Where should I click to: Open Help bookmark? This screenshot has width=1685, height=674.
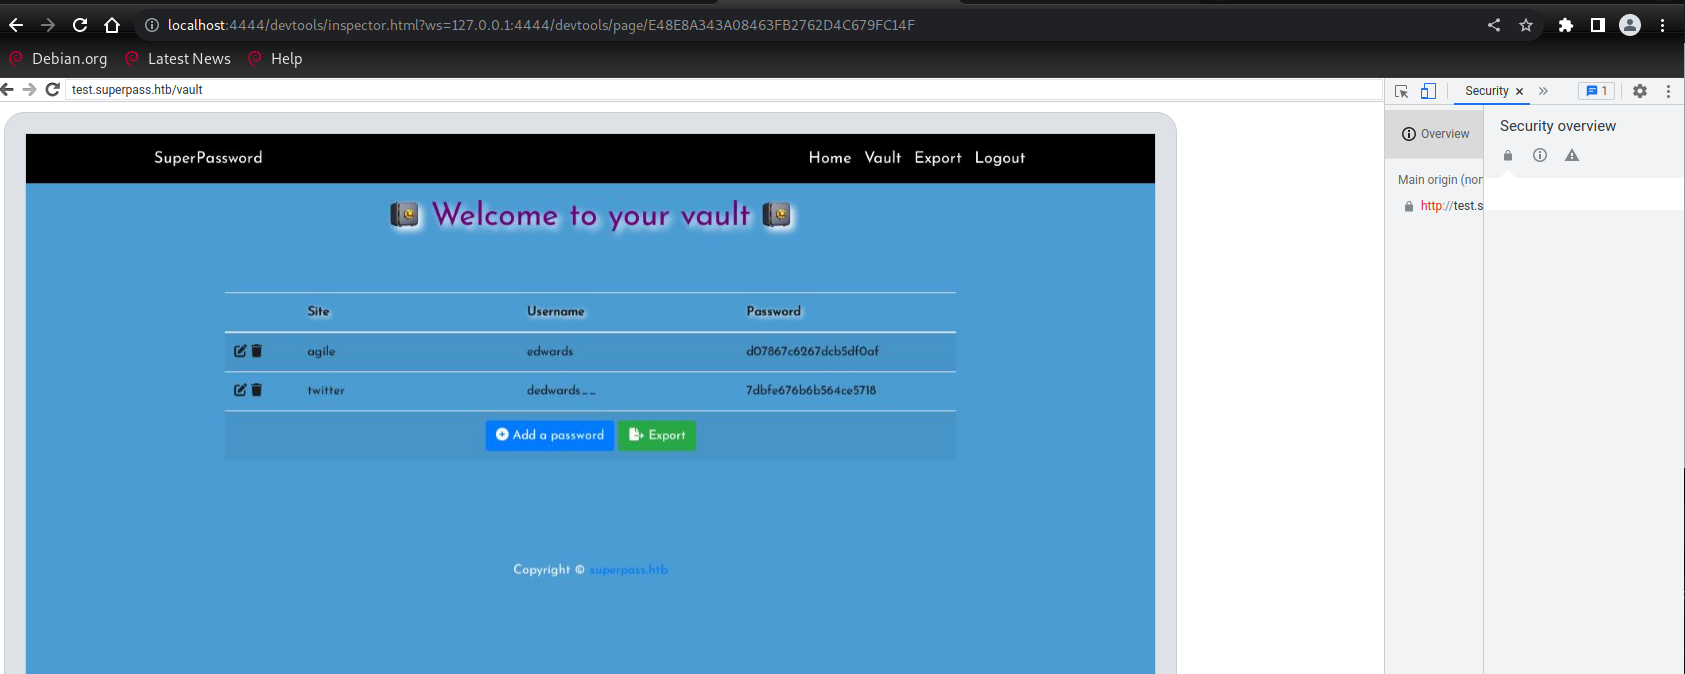point(275,58)
